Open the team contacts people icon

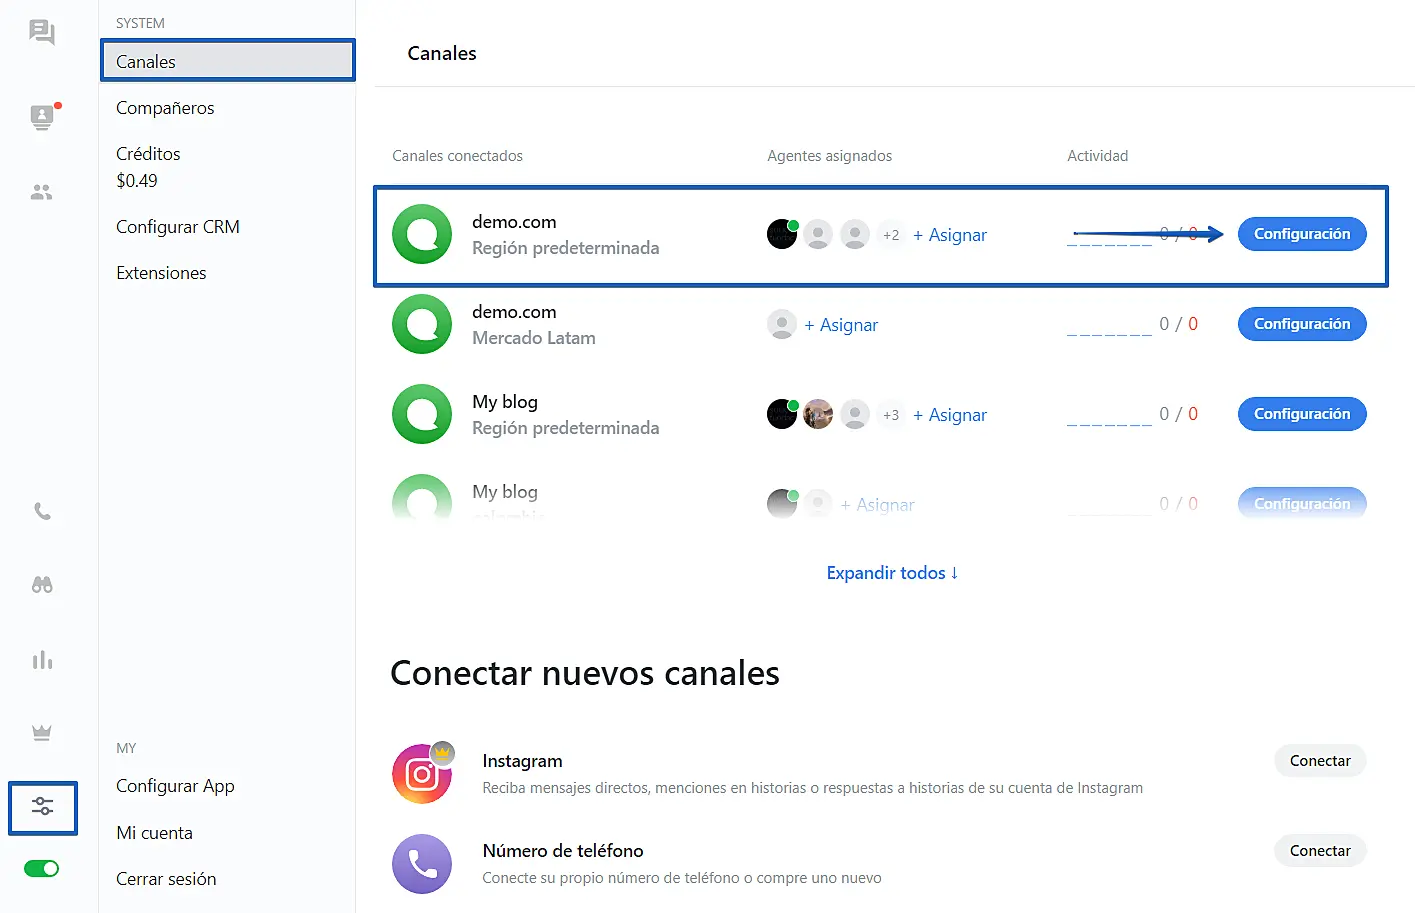(42, 192)
